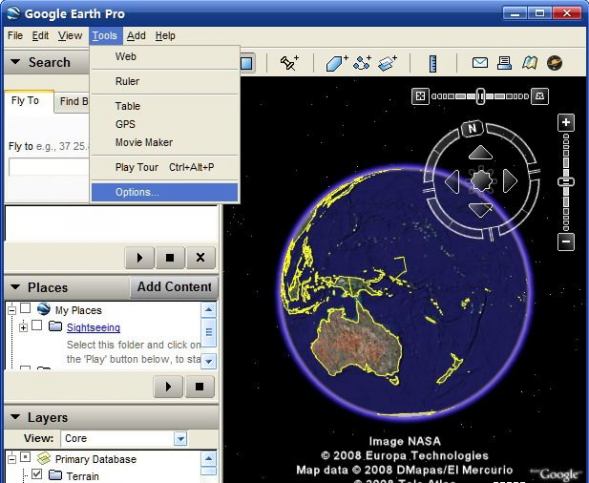Image resolution: width=589 pixels, height=483 pixels.
Task: Collapse the Primary Database tree node
Action: click(12, 459)
